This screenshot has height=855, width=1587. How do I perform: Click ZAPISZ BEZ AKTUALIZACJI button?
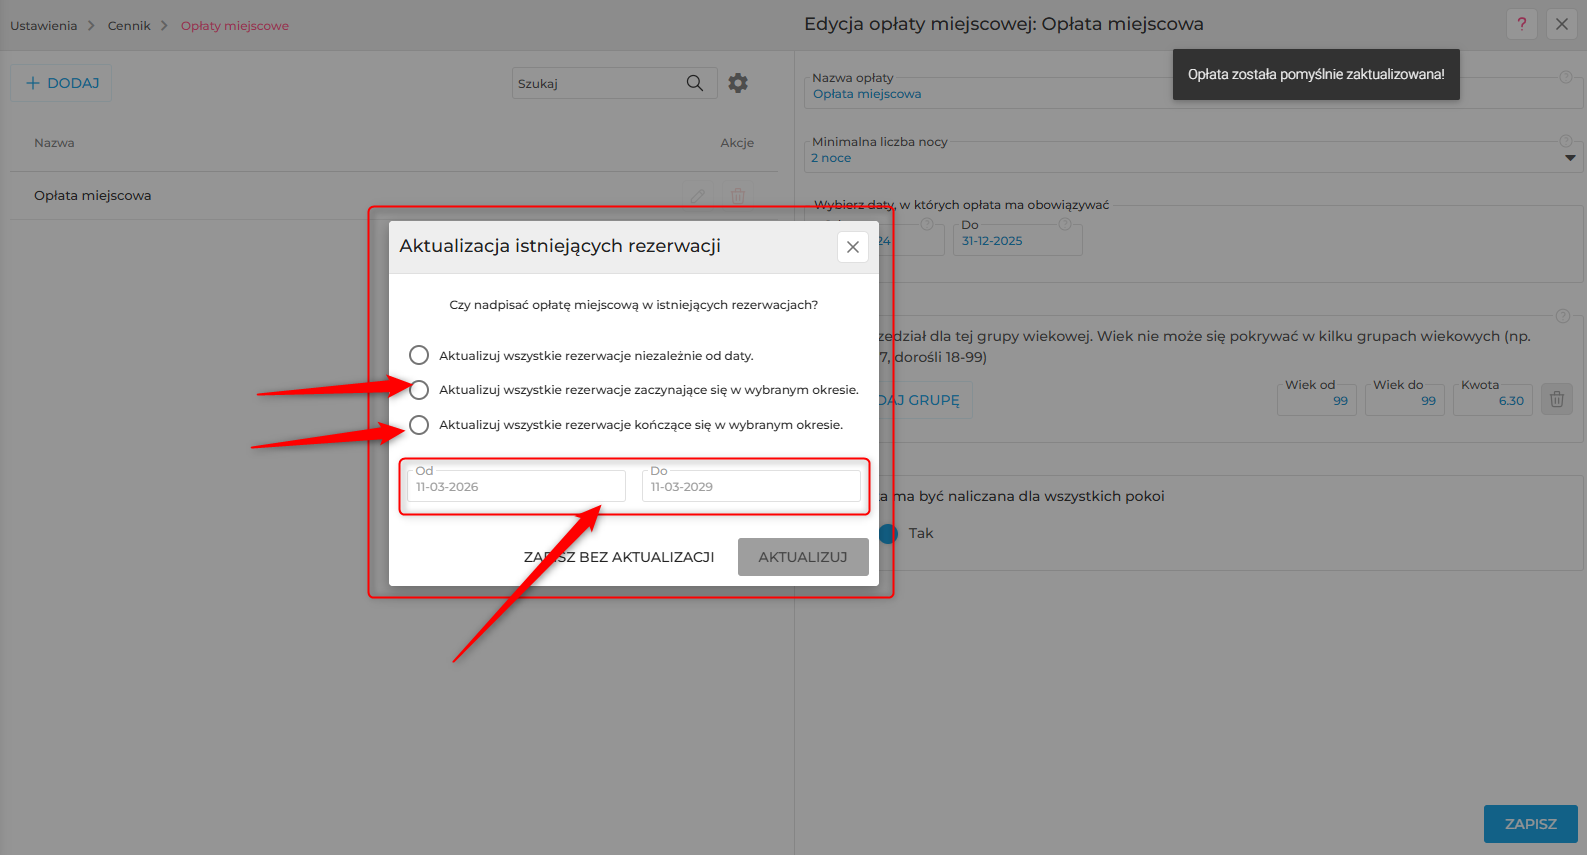pos(619,557)
